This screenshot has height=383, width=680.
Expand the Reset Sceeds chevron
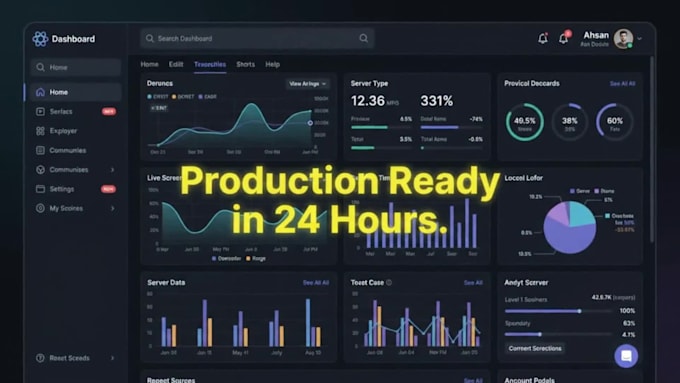113,358
